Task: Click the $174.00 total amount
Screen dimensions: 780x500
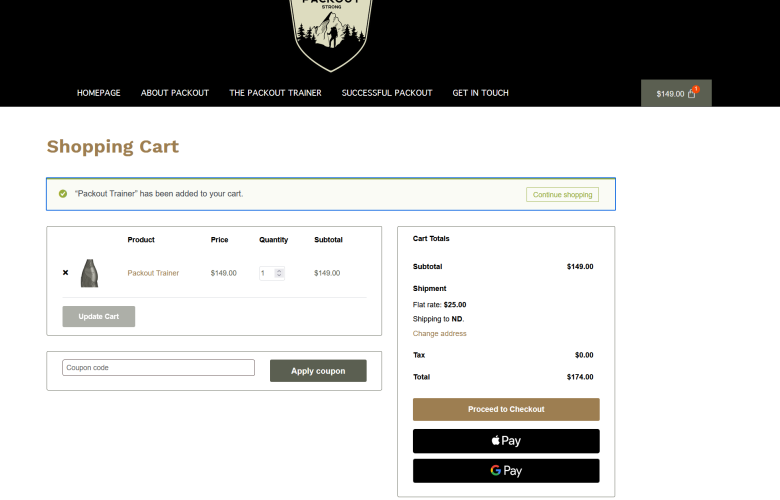Action: coord(580,377)
